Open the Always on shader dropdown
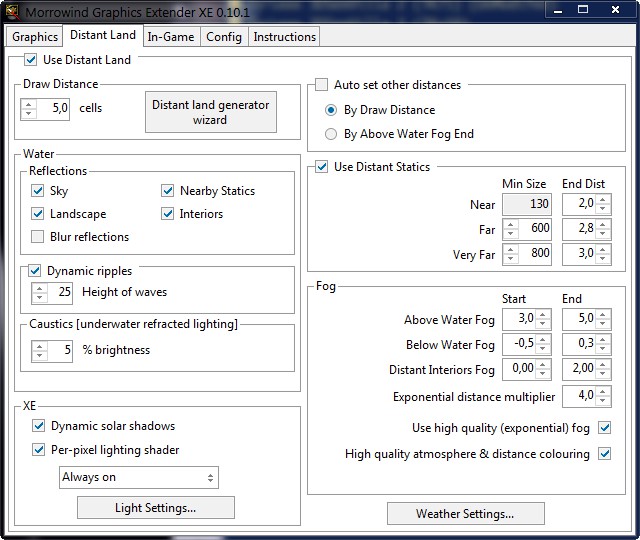640x540 pixels. (138, 477)
